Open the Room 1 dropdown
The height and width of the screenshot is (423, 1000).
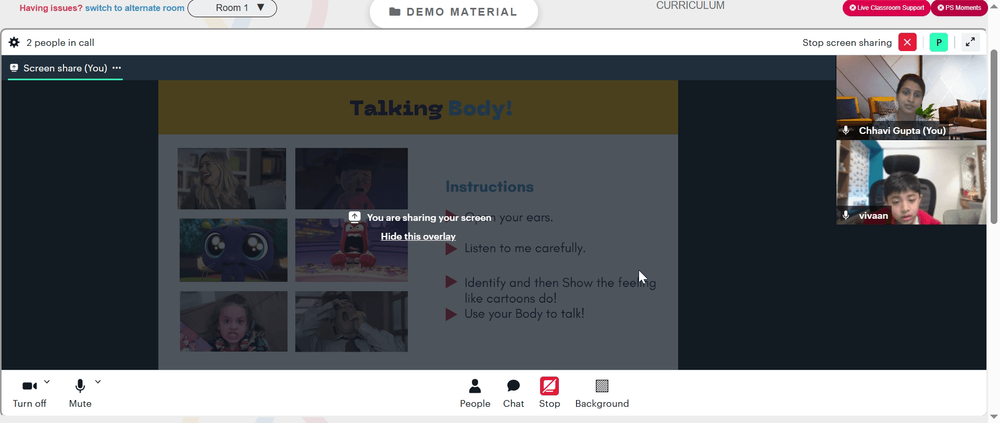tap(232, 8)
